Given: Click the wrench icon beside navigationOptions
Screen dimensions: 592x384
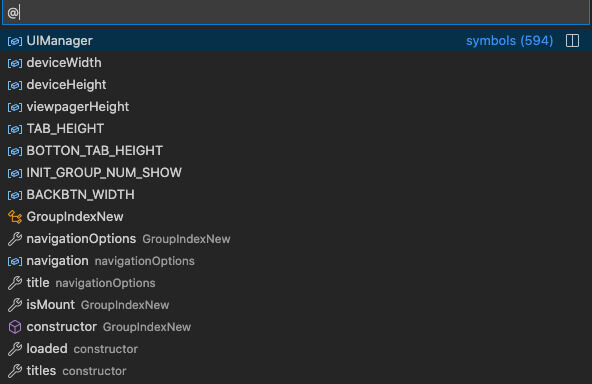Looking at the screenshot, I should click(x=15, y=239).
